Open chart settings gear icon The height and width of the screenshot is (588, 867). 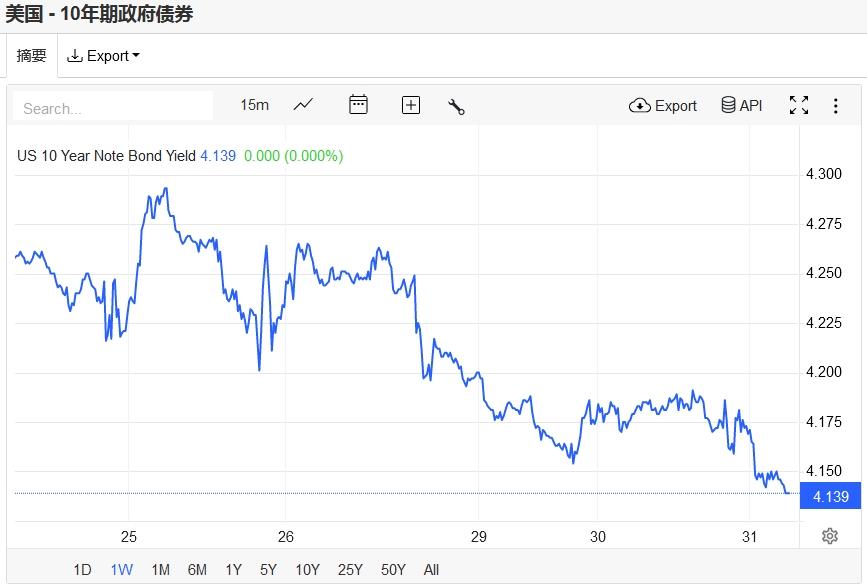(829, 536)
